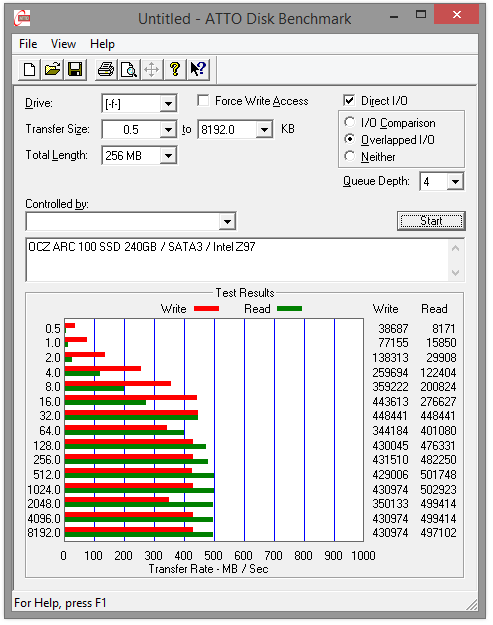This screenshot has height=625, width=493.
Task: Enable Force Write Access checkbox
Action: [x=203, y=100]
